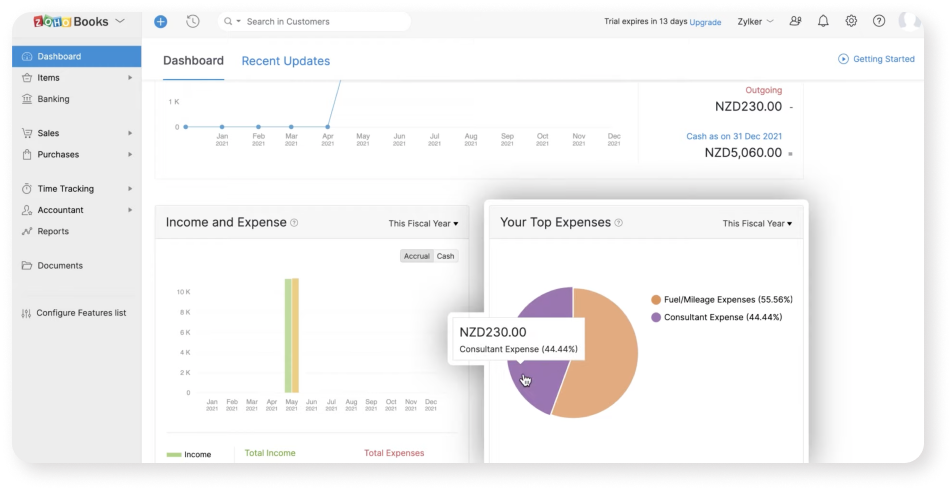Click the info icon beside Your Top Expenses

(619, 223)
